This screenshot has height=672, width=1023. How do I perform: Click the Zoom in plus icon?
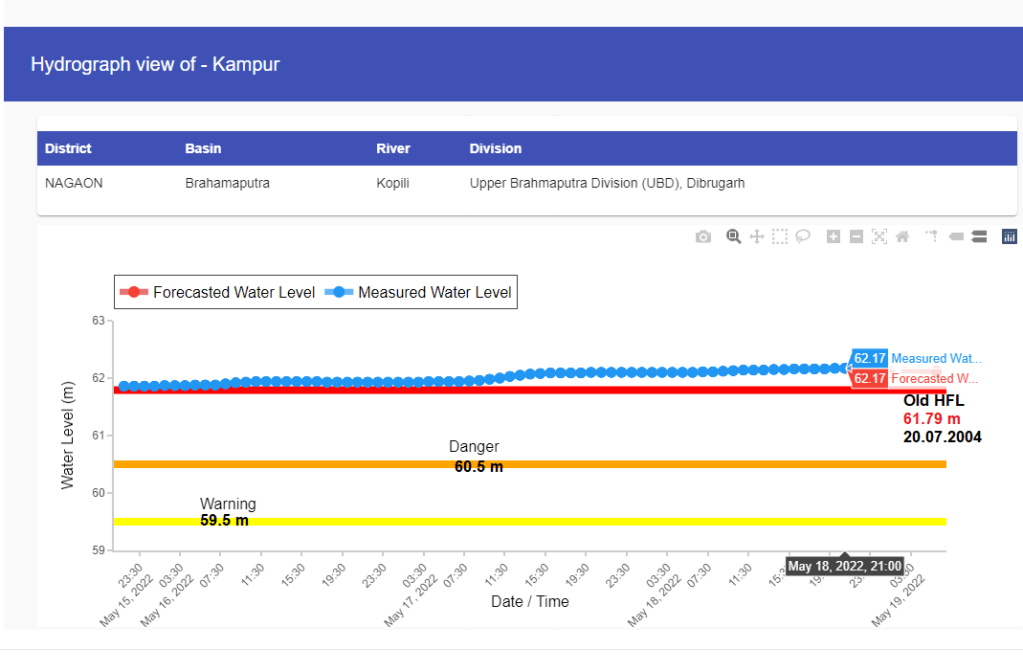(x=833, y=237)
